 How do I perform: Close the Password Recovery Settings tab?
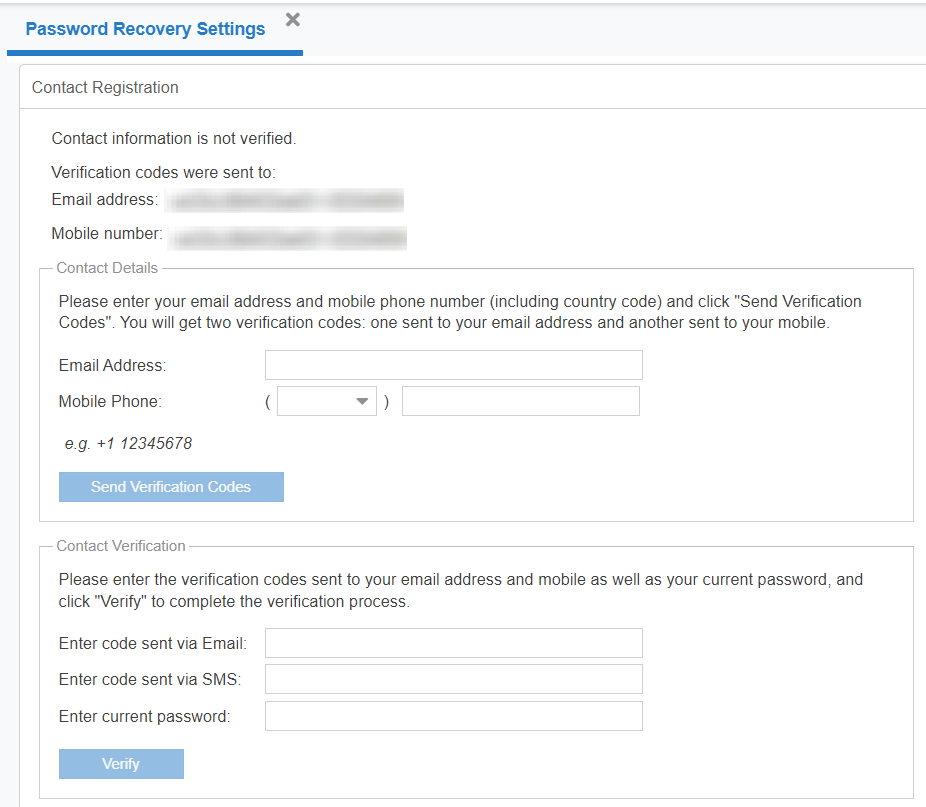pyautogui.click(x=292, y=20)
